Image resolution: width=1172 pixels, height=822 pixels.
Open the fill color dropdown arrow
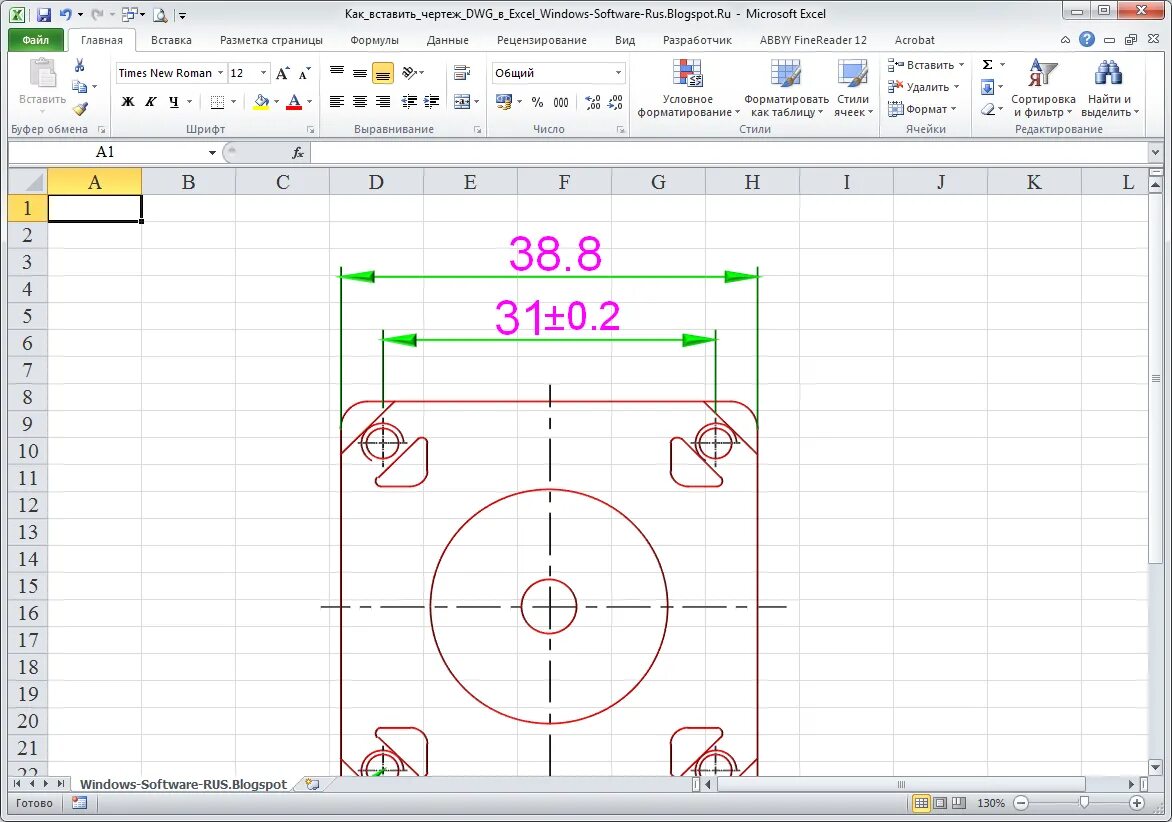coord(277,102)
